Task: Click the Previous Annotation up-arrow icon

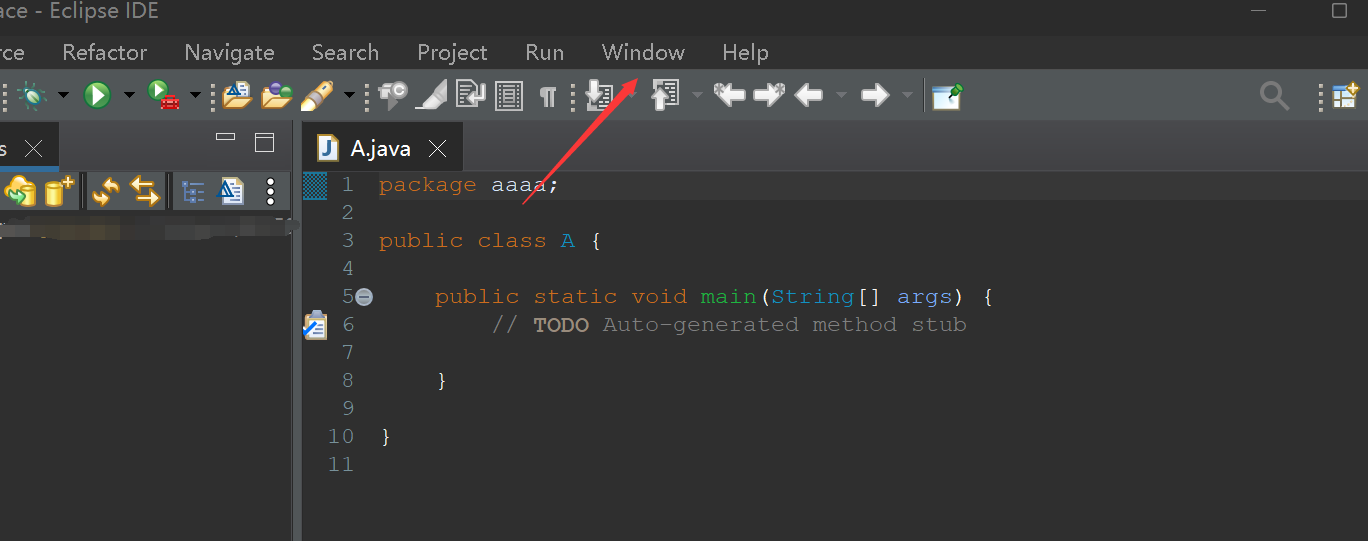Action: tap(665, 95)
